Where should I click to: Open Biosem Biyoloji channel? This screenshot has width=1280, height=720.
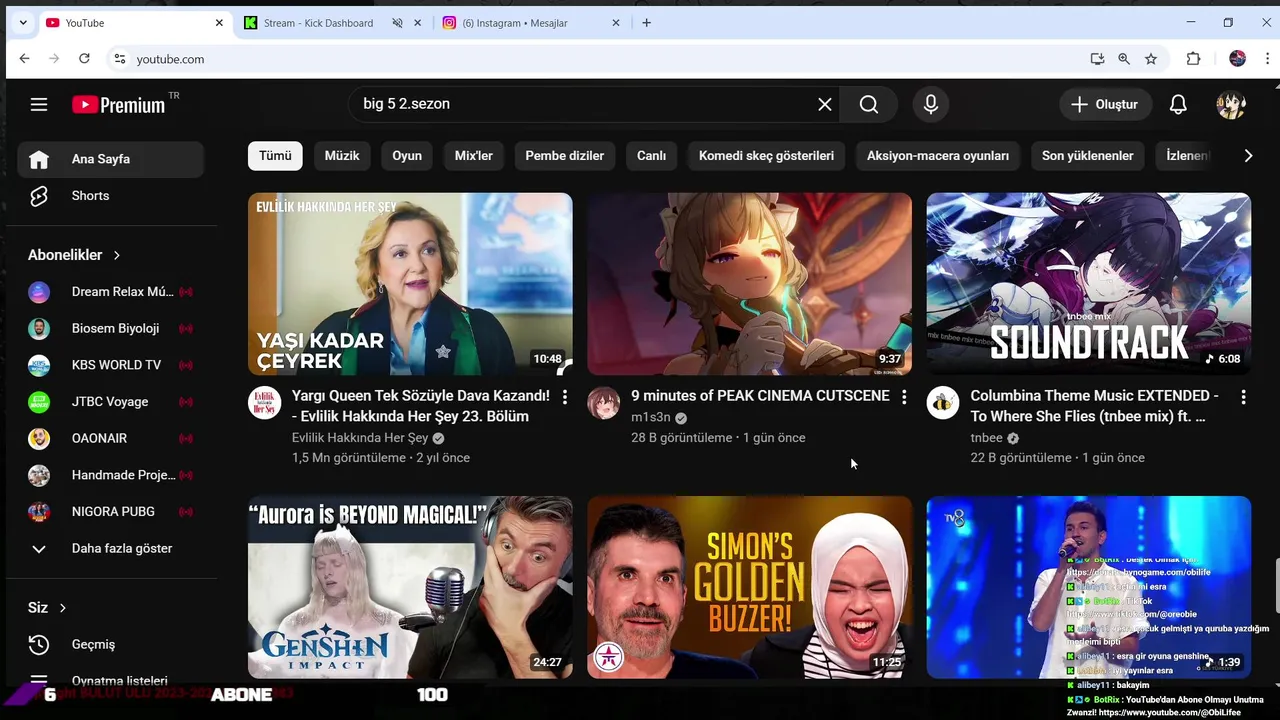coord(110,328)
